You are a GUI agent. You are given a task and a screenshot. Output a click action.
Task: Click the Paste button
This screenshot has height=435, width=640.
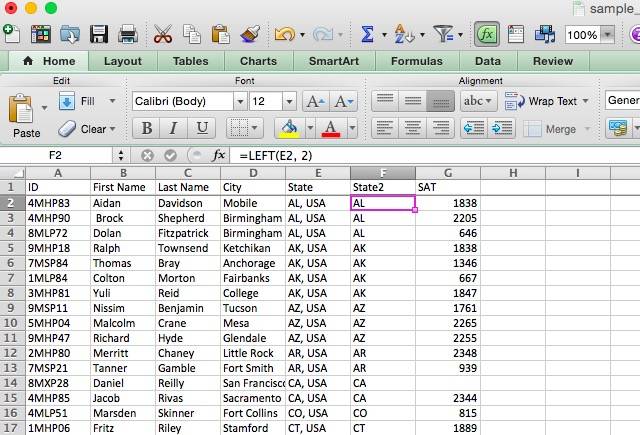(23, 116)
